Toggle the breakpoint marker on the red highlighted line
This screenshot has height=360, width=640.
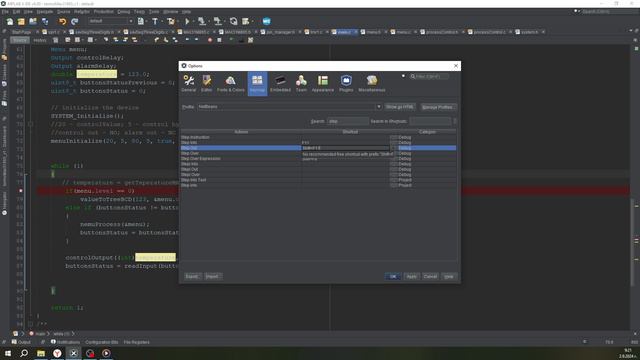click(x=21, y=191)
